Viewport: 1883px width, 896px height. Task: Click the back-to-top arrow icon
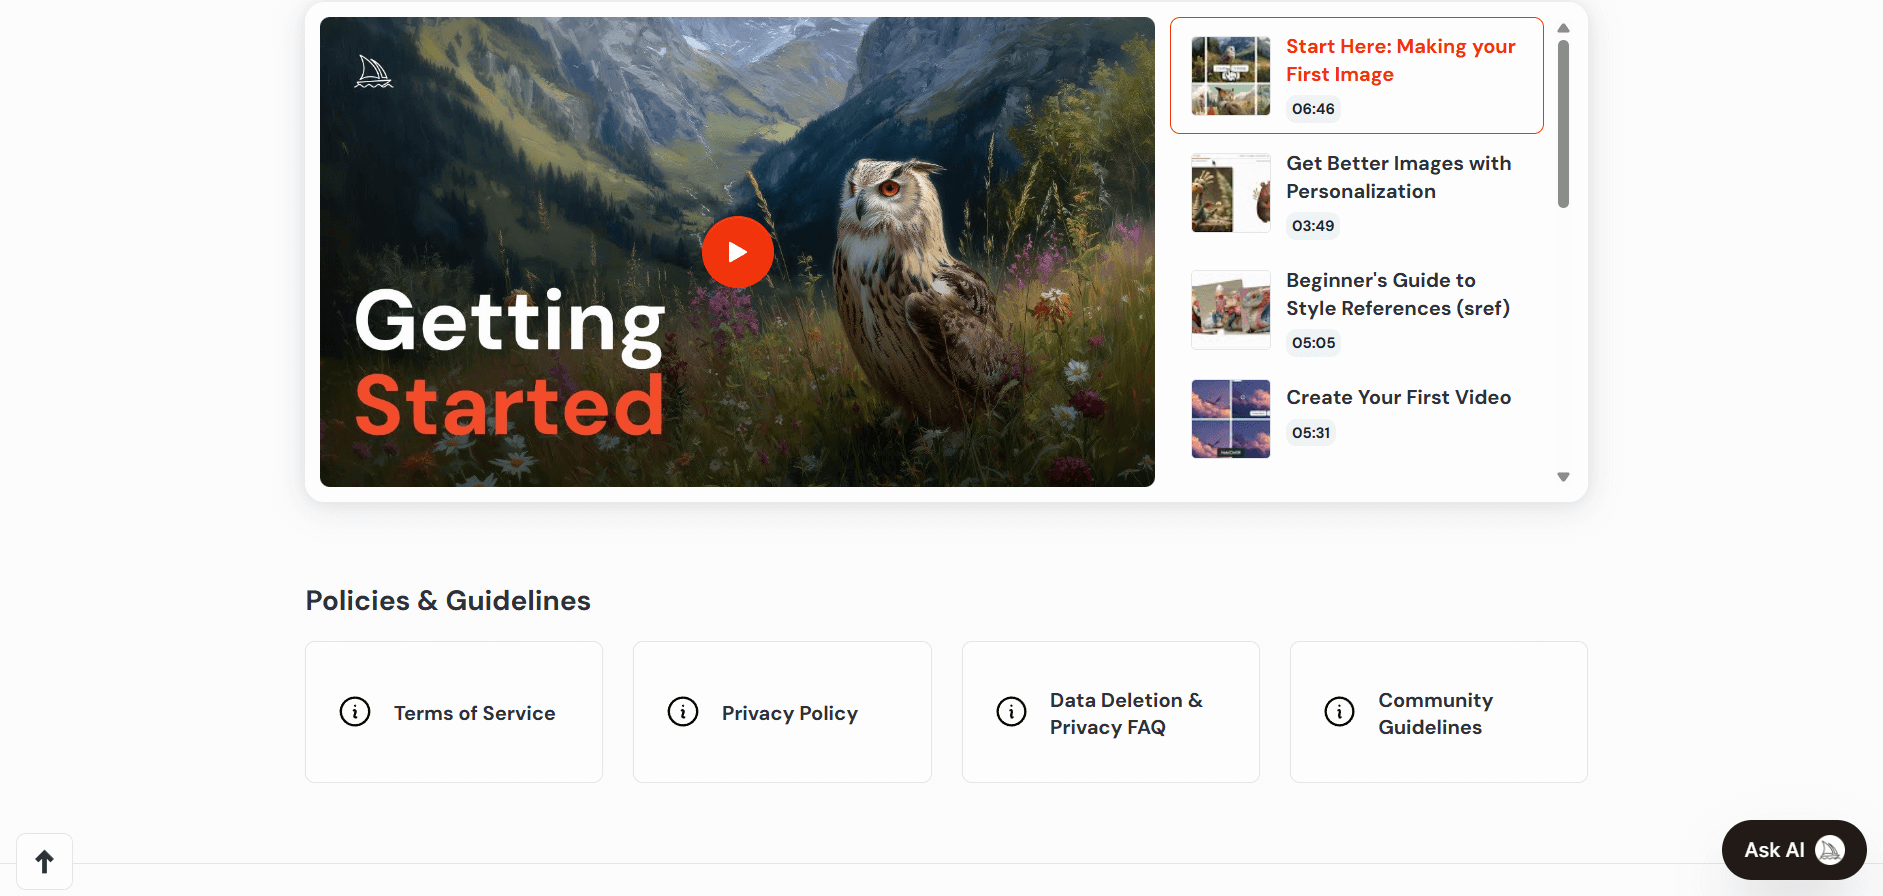(44, 861)
